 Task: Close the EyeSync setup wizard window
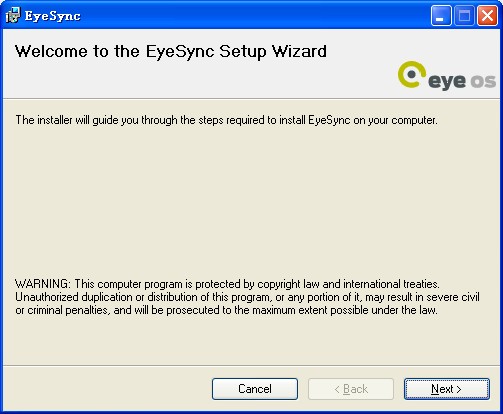coord(487,15)
